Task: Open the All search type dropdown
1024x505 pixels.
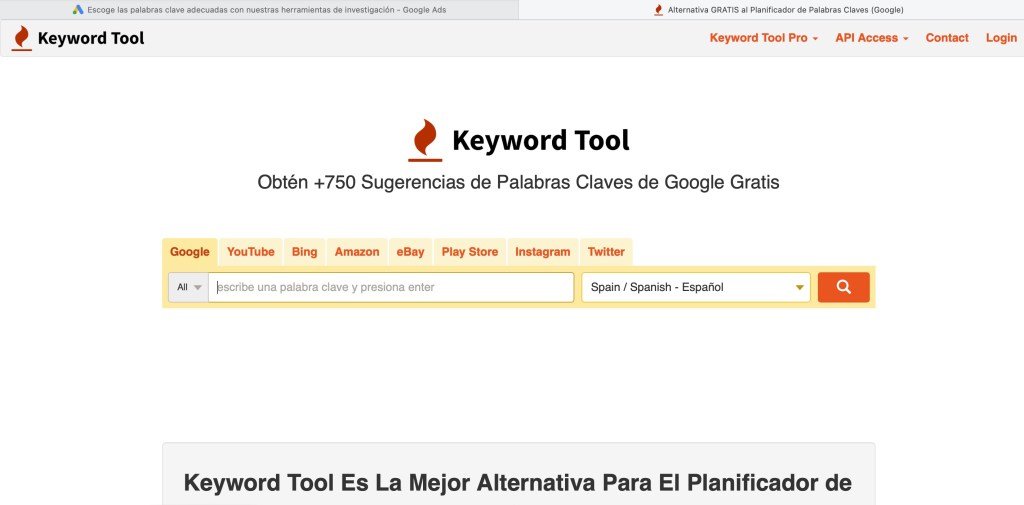Action: click(188, 287)
